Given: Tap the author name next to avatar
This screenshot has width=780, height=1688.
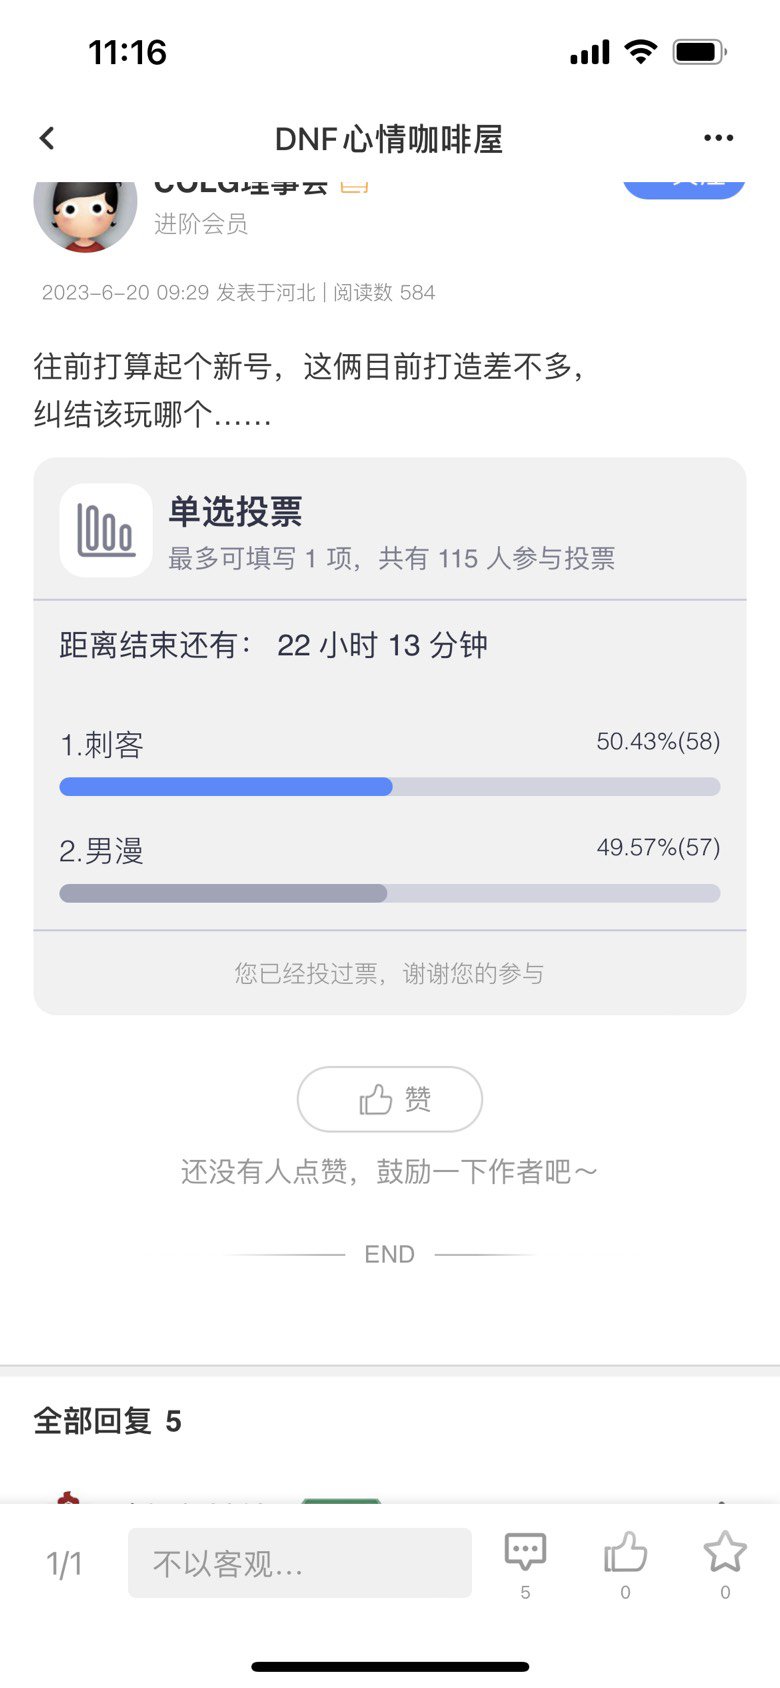Looking at the screenshot, I should (x=241, y=186).
